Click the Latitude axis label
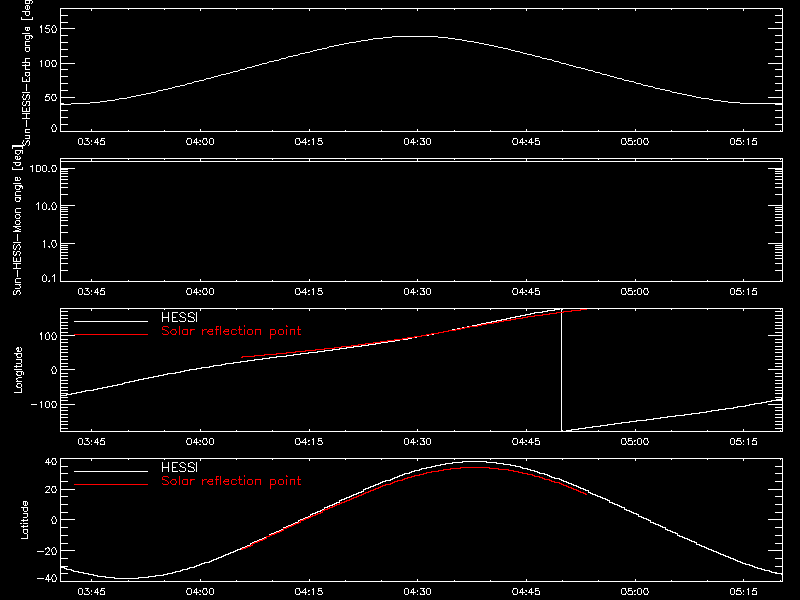This screenshot has width=800, height=600. (24, 520)
